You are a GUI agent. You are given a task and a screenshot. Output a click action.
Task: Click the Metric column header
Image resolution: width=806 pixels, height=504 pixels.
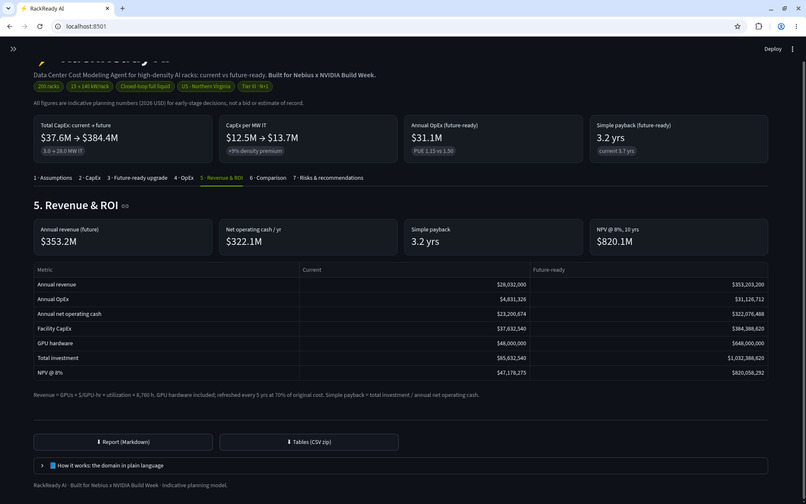click(167, 270)
